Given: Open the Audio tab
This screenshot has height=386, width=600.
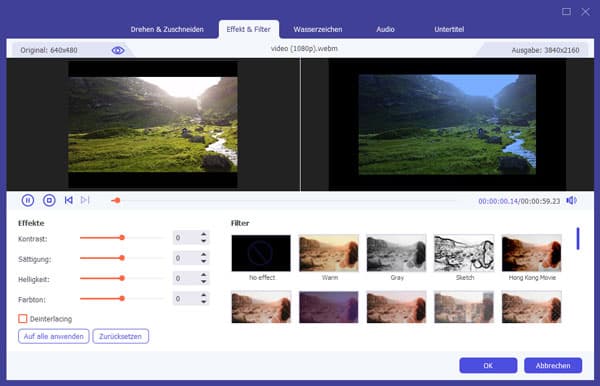Looking at the screenshot, I should tap(385, 29).
